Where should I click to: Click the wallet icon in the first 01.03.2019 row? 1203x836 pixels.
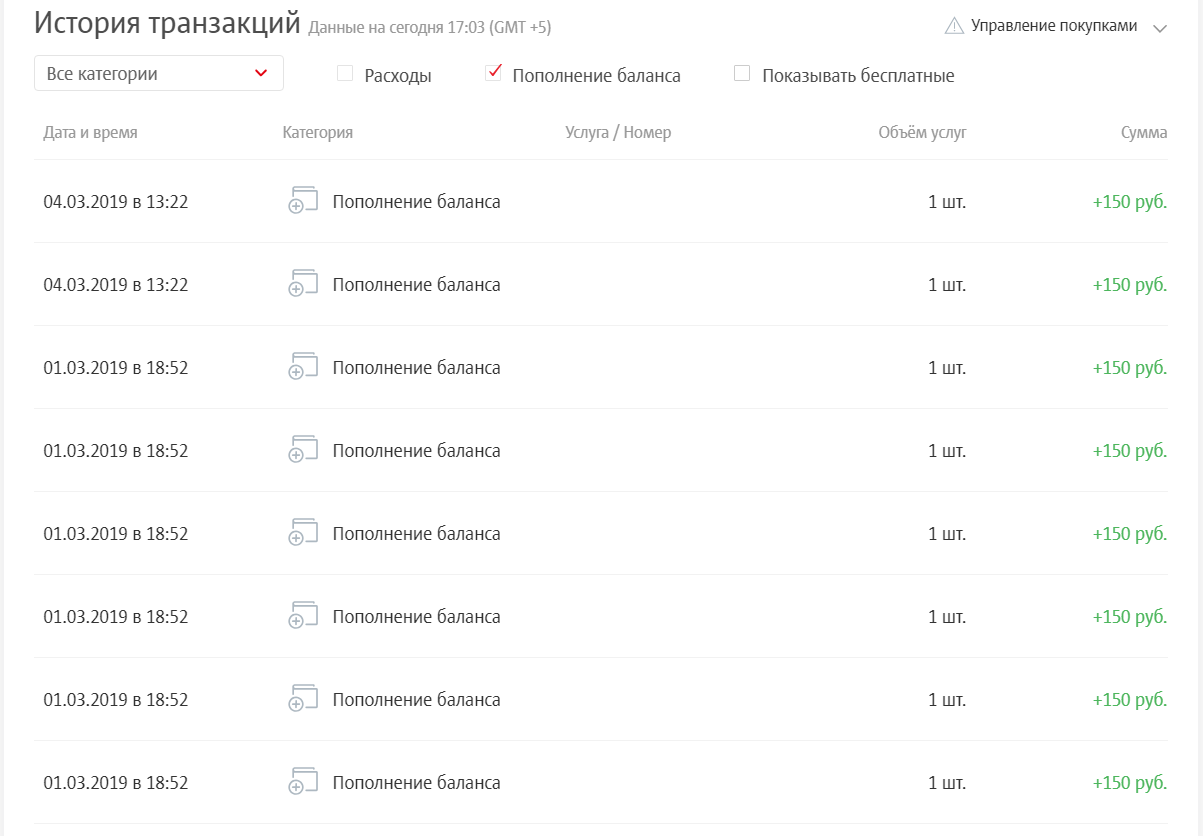303,367
